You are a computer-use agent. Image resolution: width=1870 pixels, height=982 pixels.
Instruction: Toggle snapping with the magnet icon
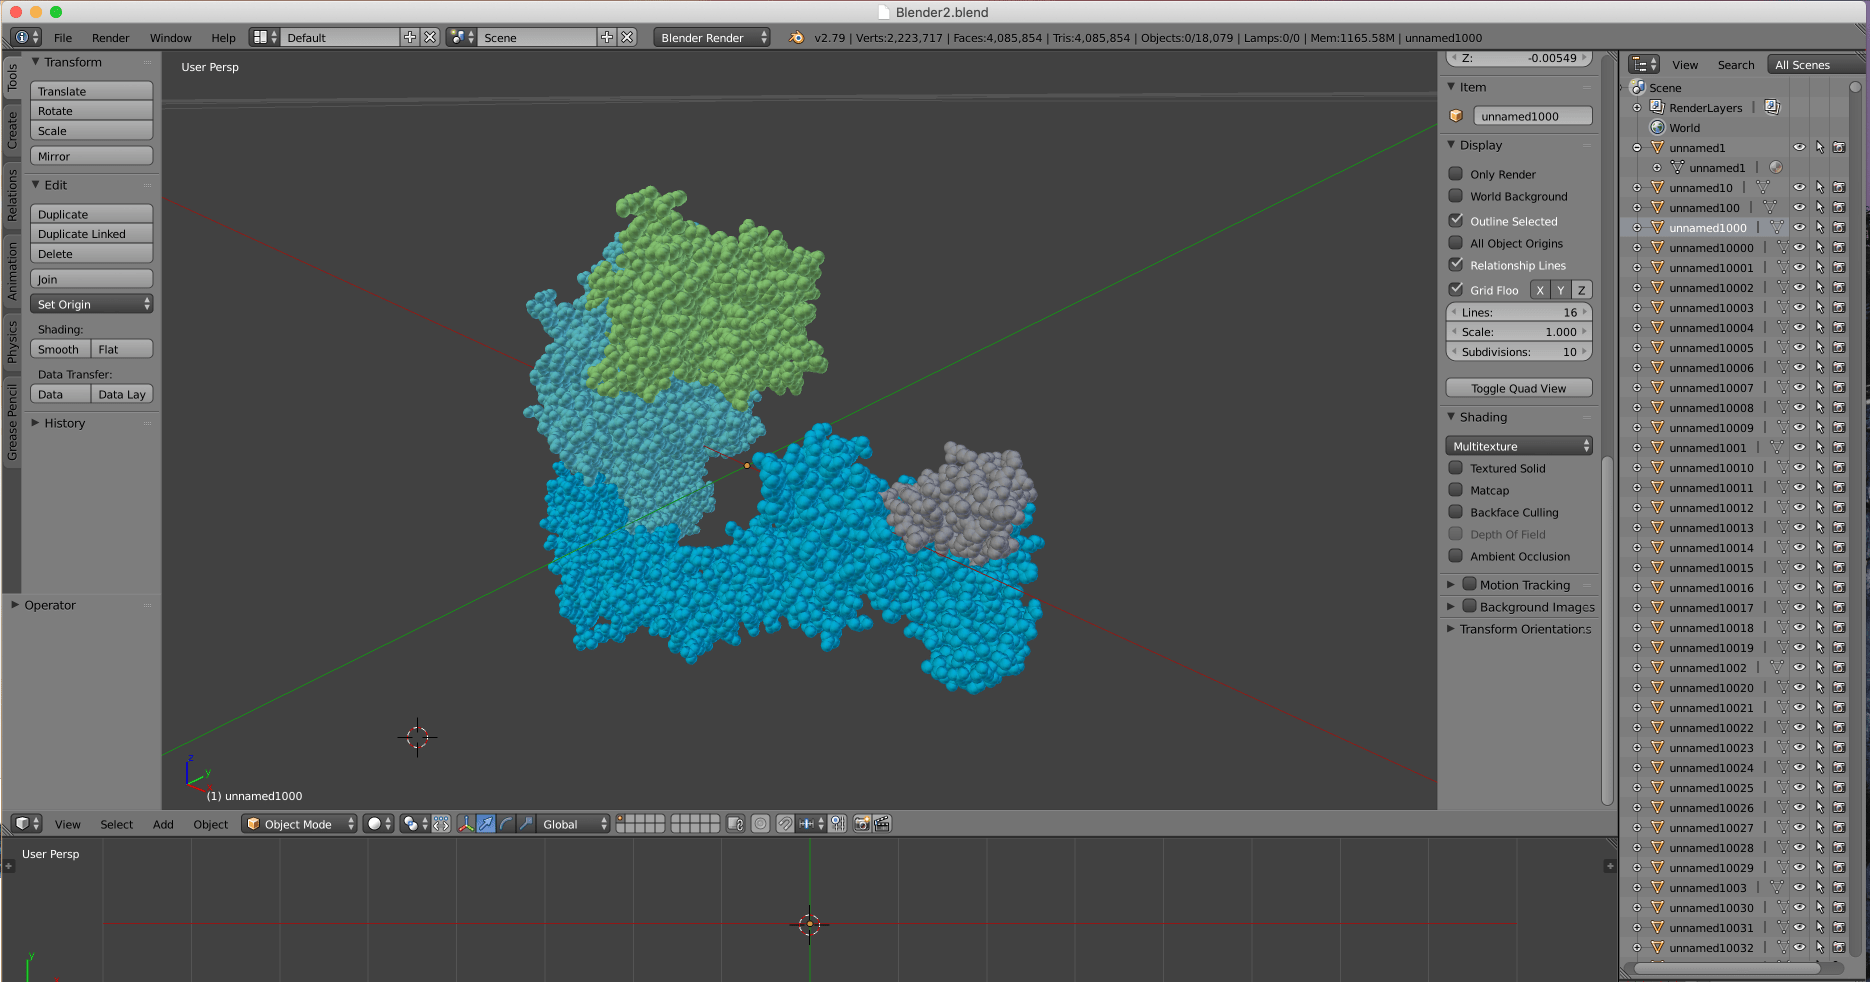point(786,824)
